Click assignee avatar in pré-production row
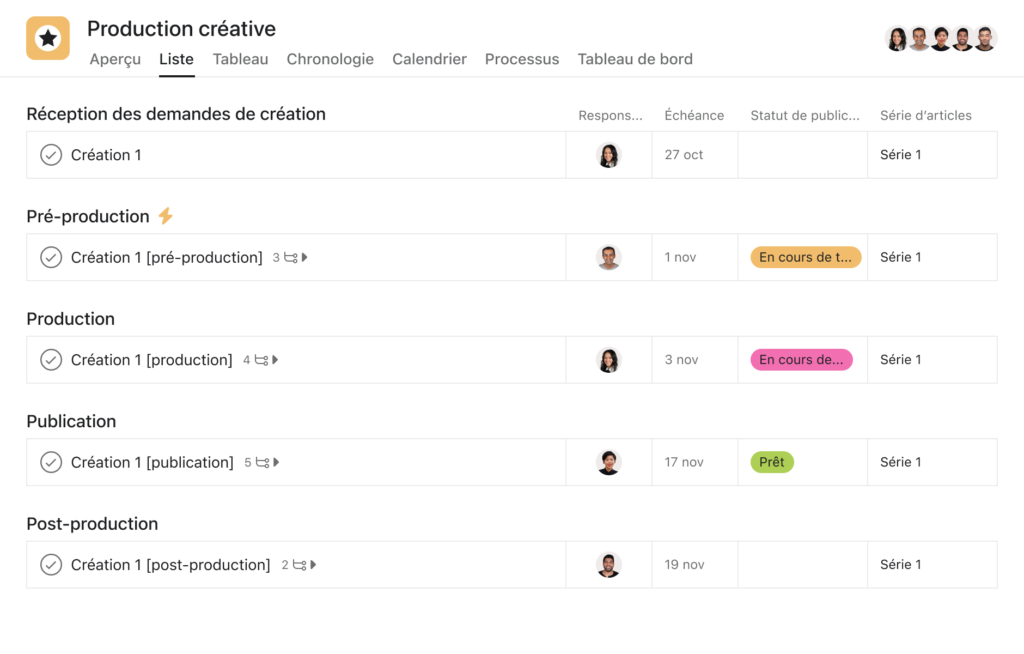The width and height of the screenshot is (1024, 654). (609, 257)
